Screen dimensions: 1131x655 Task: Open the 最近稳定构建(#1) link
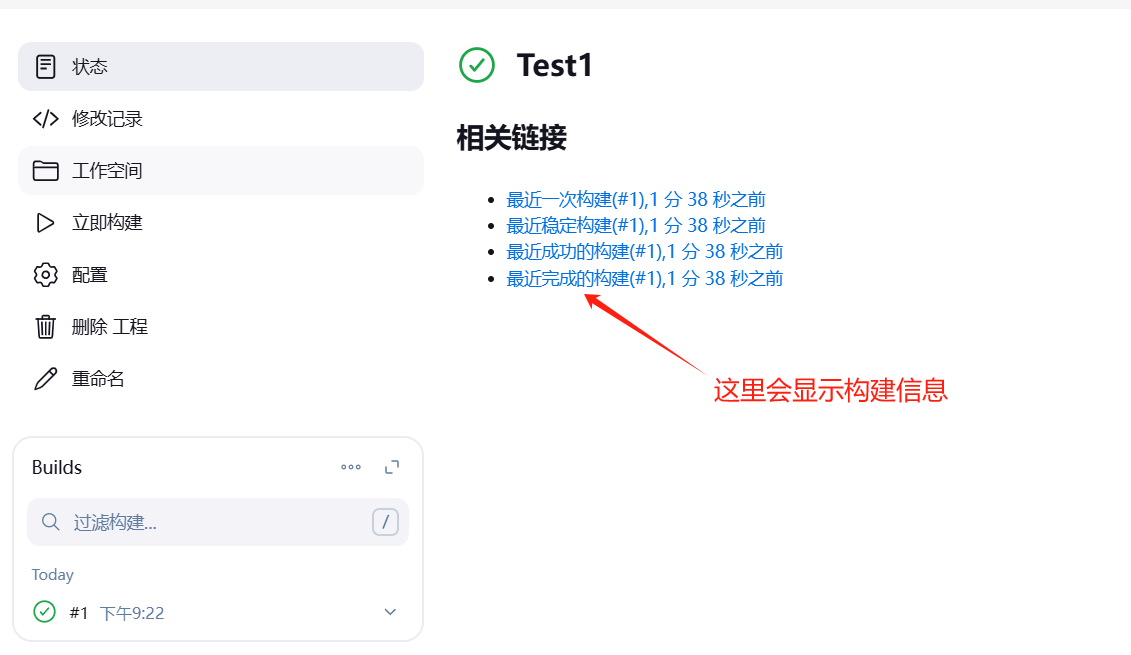(635, 225)
